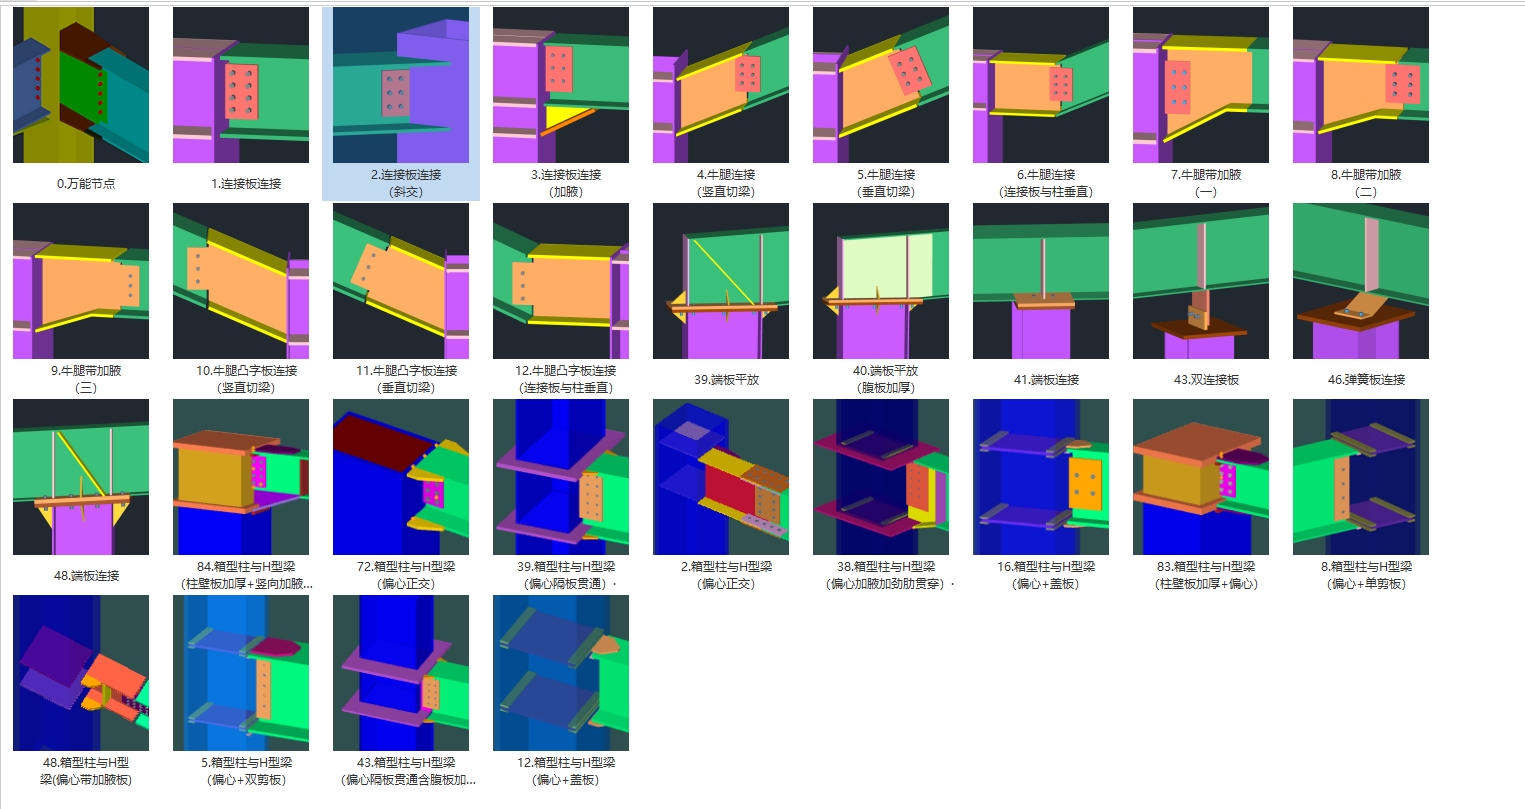This screenshot has width=1525, height=809.
Task: Click the 8.箱型柱与H型梁(偏心+单剪板) thumbnail
Action: 1361,477
